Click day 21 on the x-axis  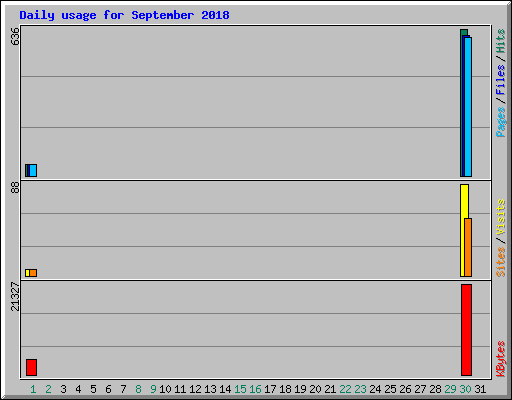pos(330,389)
